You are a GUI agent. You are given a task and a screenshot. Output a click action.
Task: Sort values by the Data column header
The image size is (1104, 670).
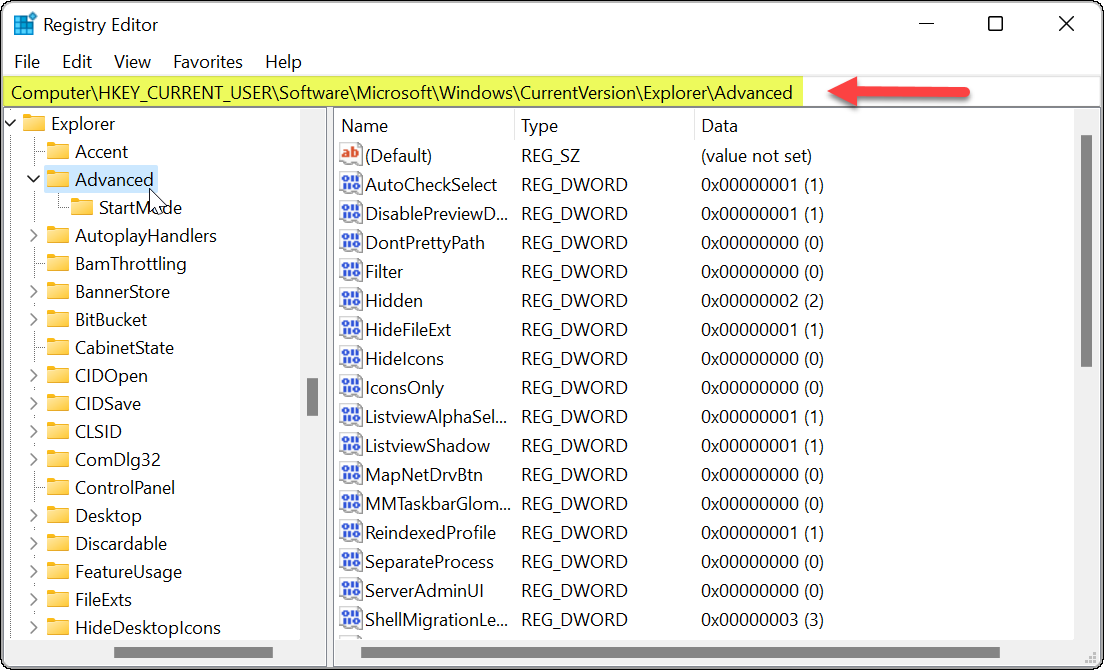[884, 126]
